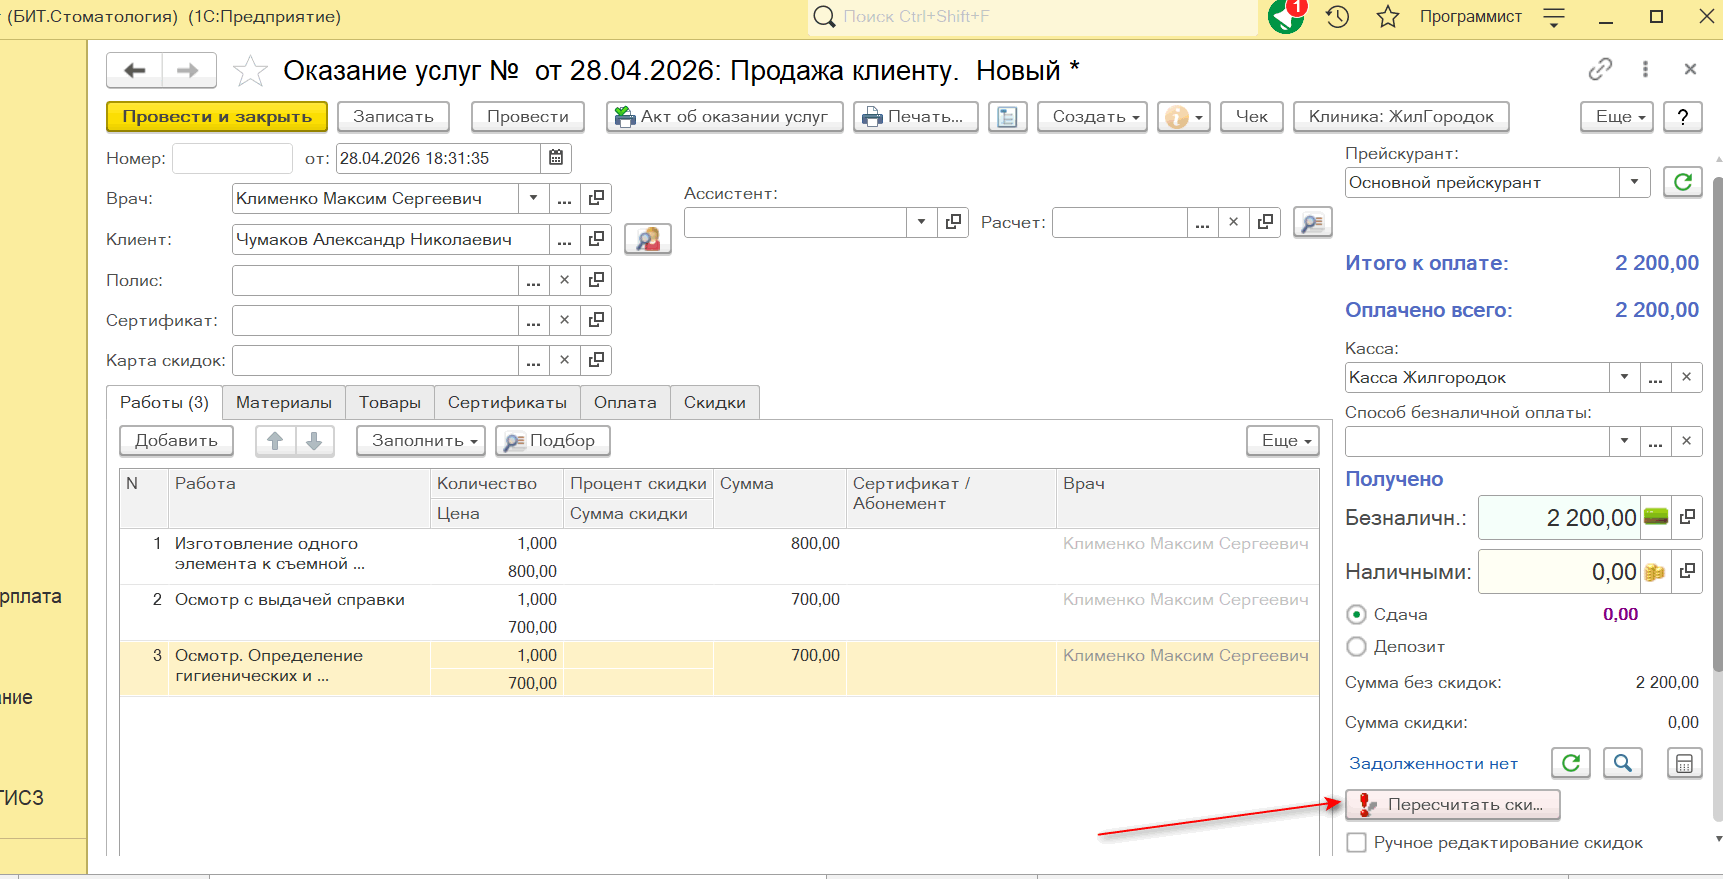
Task: Move the row up with arrow icon
Action: (x=275, y=441)
